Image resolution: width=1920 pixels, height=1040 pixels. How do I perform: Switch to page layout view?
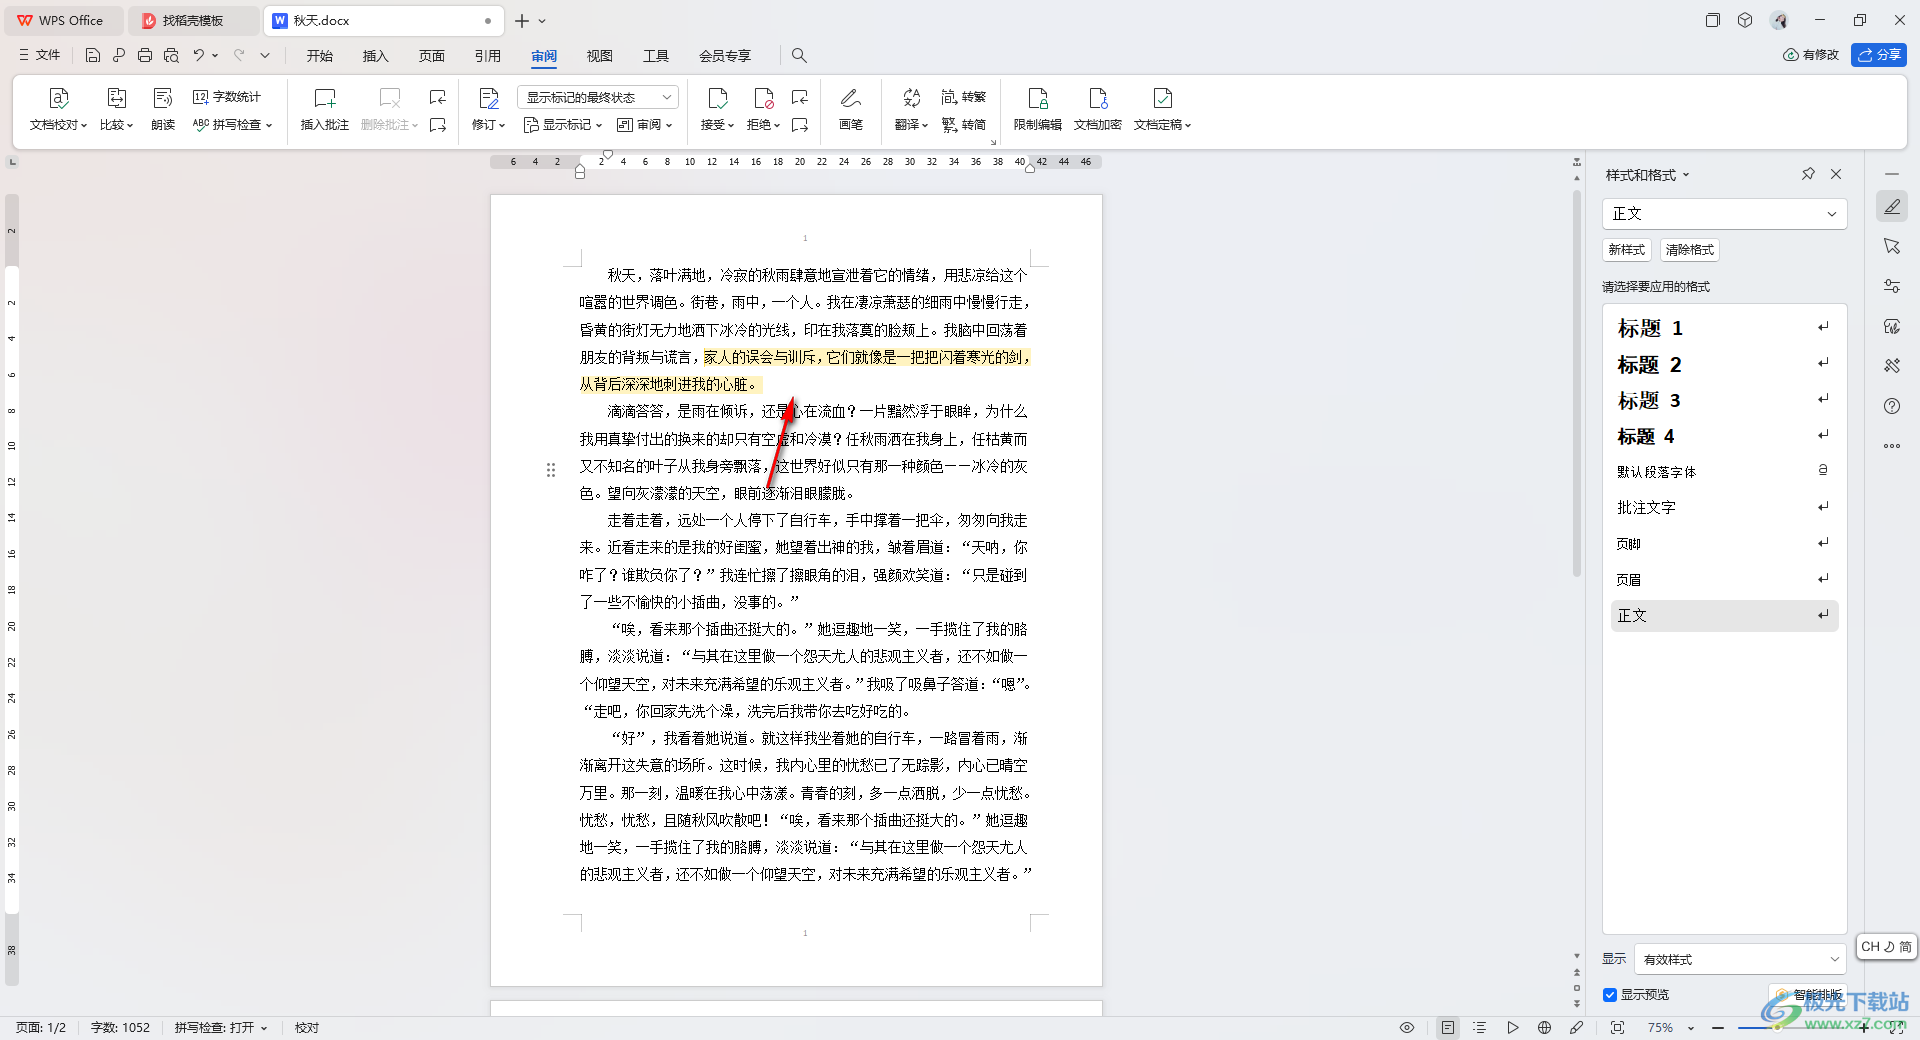pyautogui.click(x=1447, y=1028)
